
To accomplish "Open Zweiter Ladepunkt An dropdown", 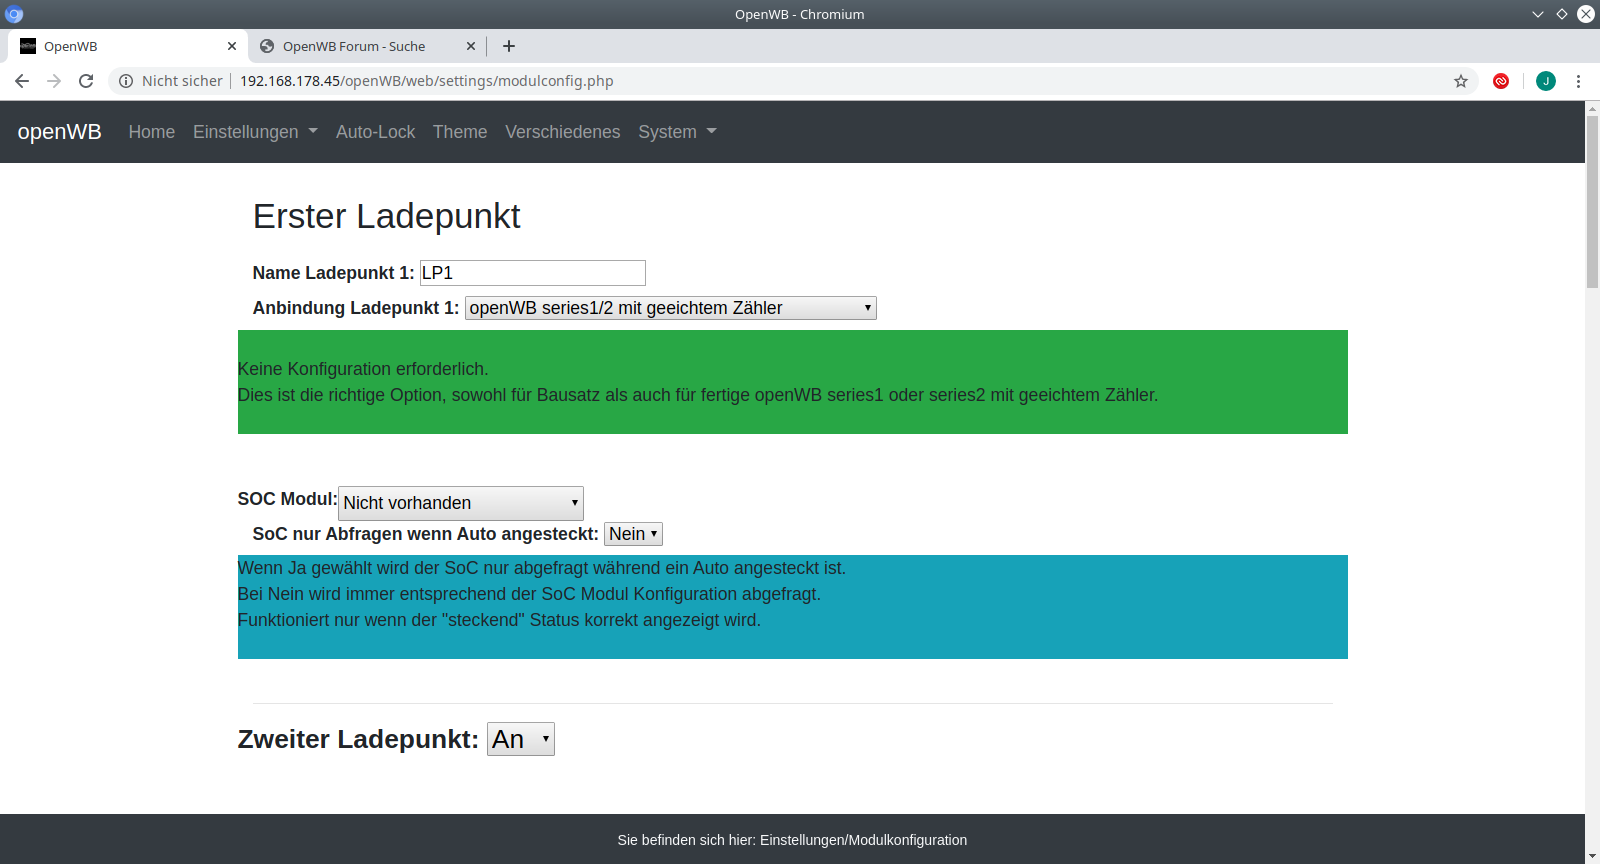I will pyautogui.click(x=521, y=739).
